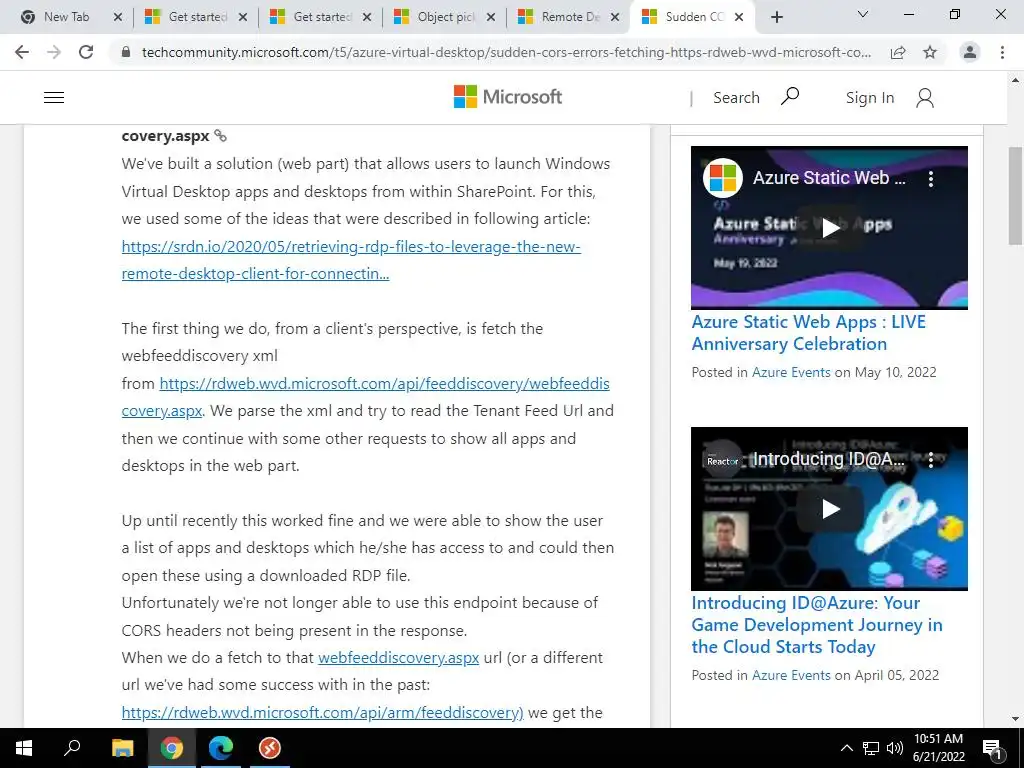Open Chrome's three-dot menu
This screenshot has height=768, width=1024.
pos(1002,52)
